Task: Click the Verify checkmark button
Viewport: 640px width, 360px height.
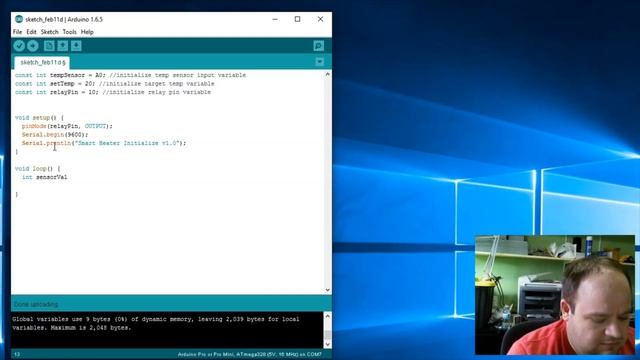Action: (x=19, y=46)
